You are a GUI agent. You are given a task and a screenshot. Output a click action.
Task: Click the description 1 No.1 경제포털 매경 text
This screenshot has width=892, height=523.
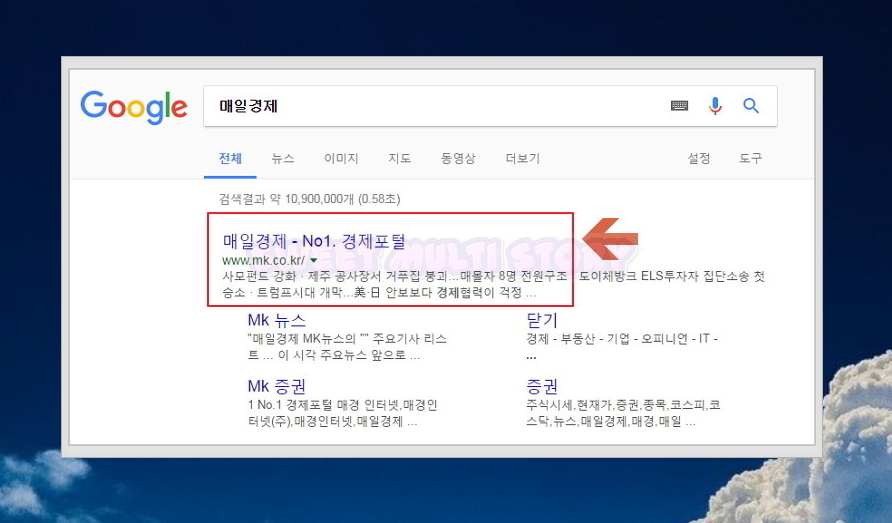pyautogui.click(x=342, y=413)
